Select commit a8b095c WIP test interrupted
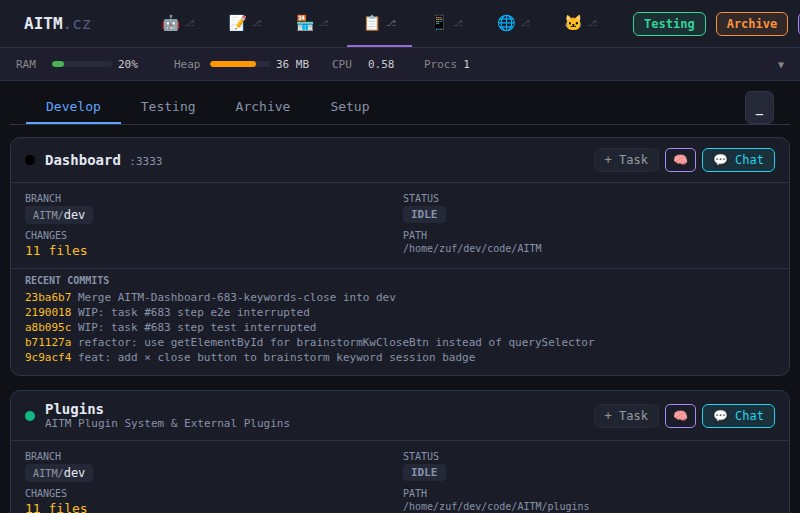Viewport: 800px width, 513px height. click(x=170, y=327)
